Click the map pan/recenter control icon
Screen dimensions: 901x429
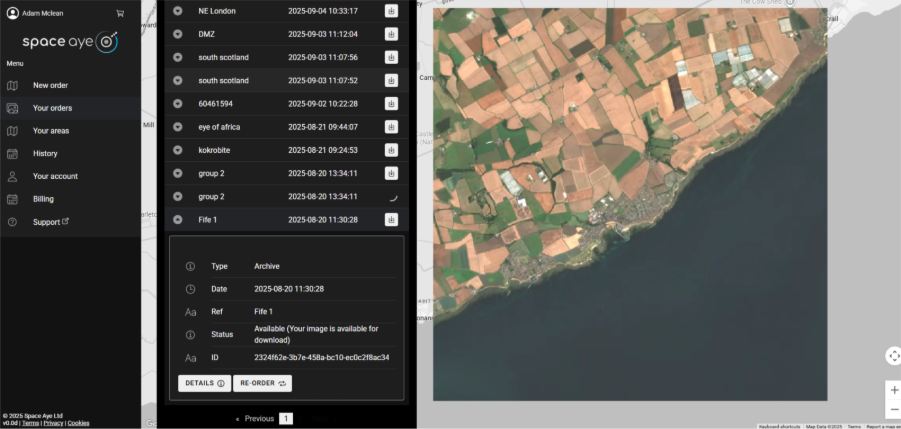[893, 356]
